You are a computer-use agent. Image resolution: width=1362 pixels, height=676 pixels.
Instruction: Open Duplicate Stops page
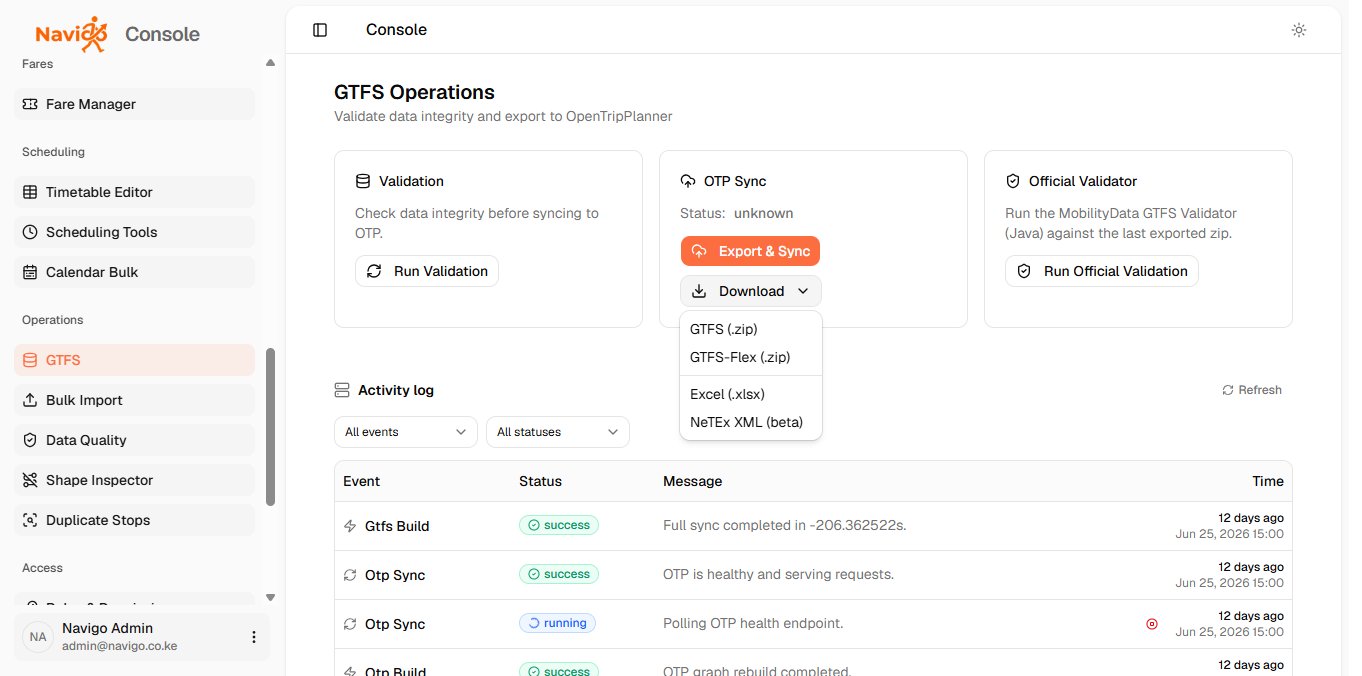tap(134, 520)
